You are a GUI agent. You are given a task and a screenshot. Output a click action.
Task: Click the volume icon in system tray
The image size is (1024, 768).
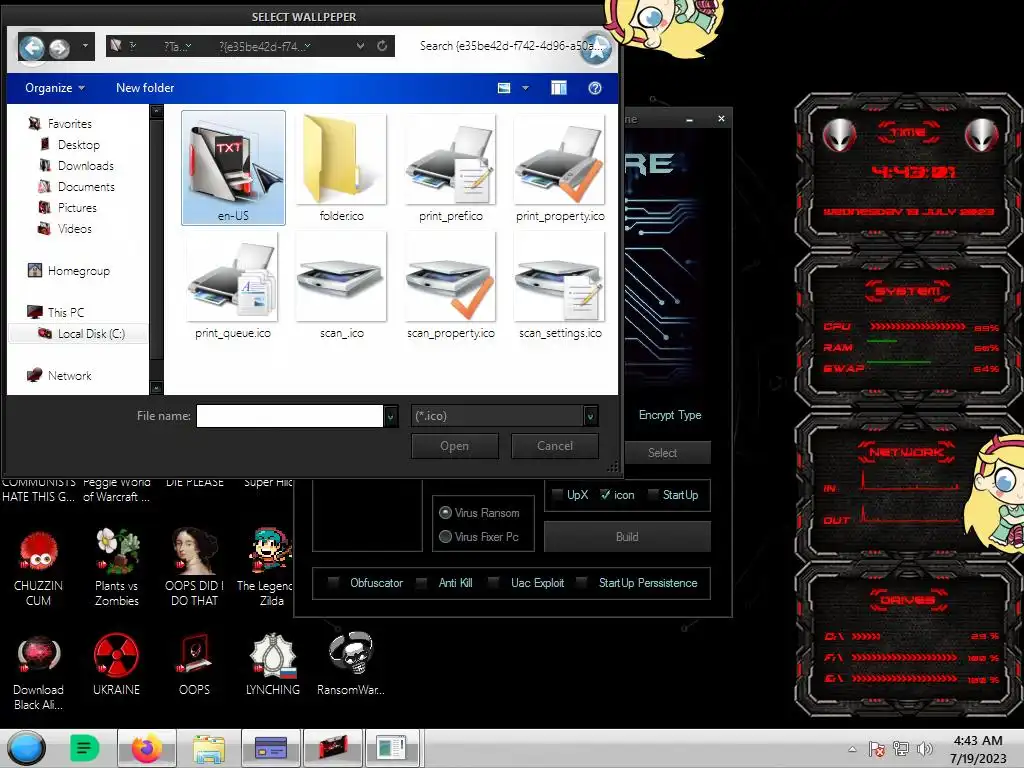(925, 749)
